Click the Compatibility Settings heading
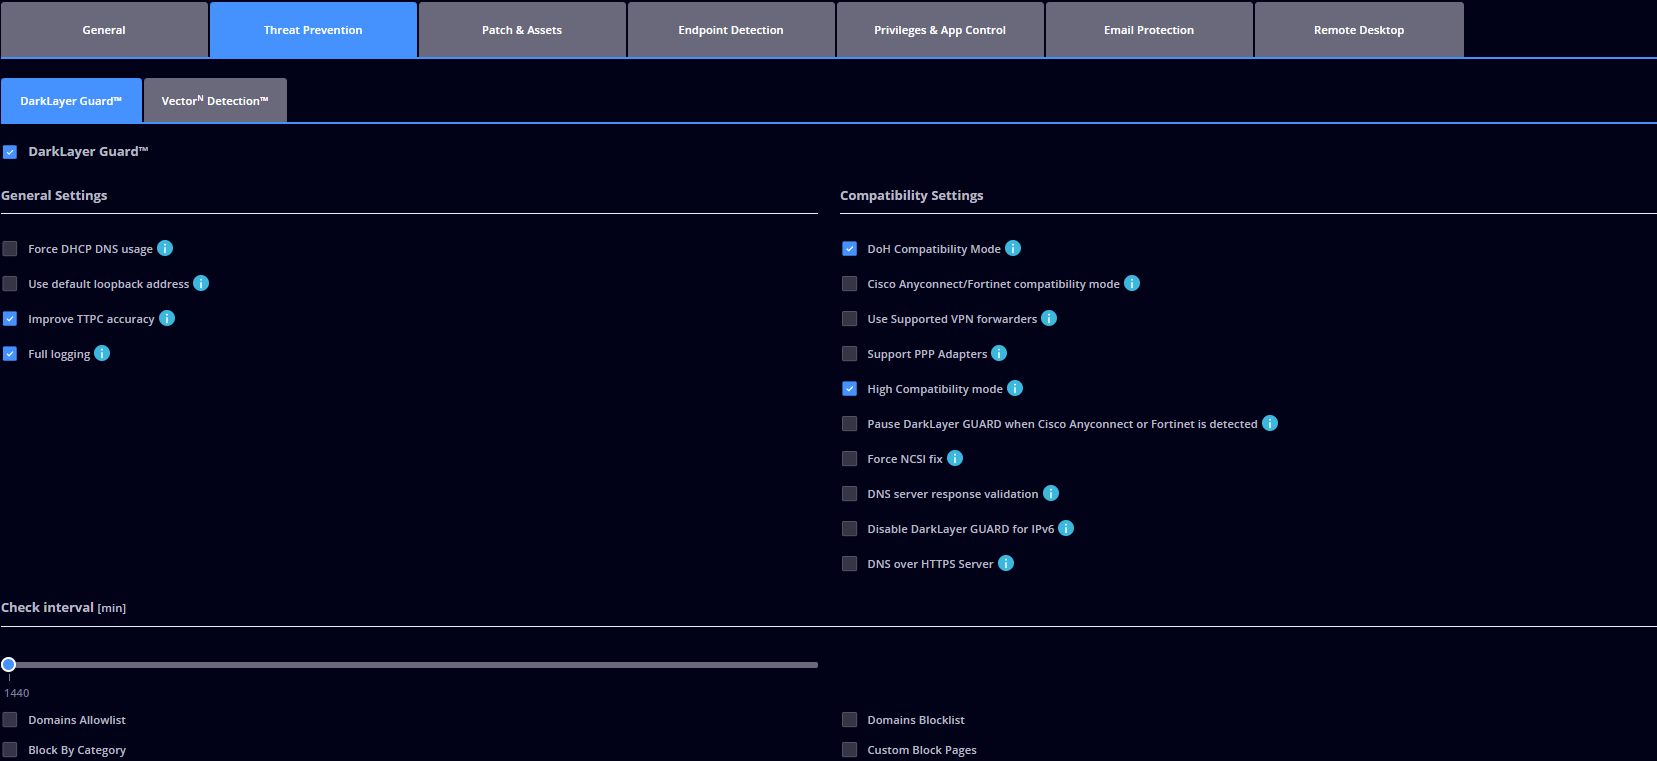The image size is (1657, 761). click(912, 195)
